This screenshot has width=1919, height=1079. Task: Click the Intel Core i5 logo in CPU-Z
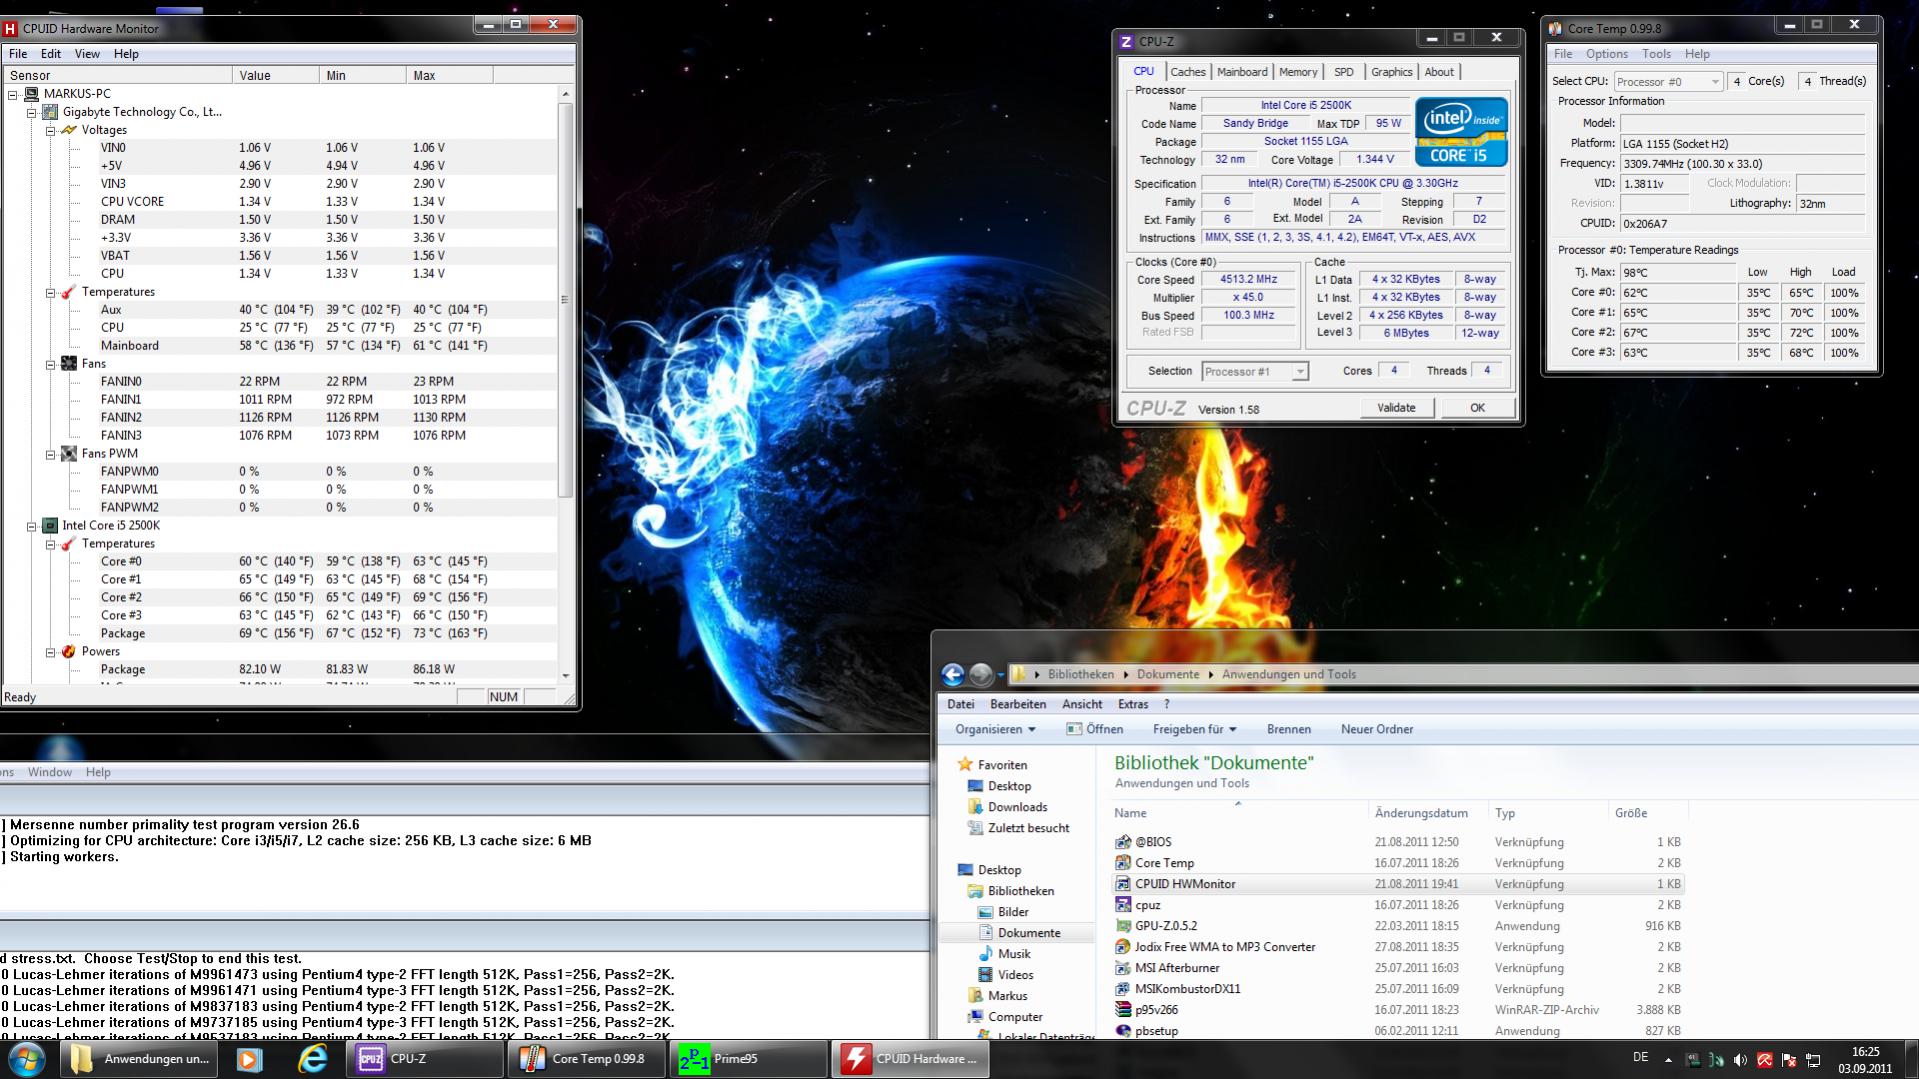(x=1461, y=131)
